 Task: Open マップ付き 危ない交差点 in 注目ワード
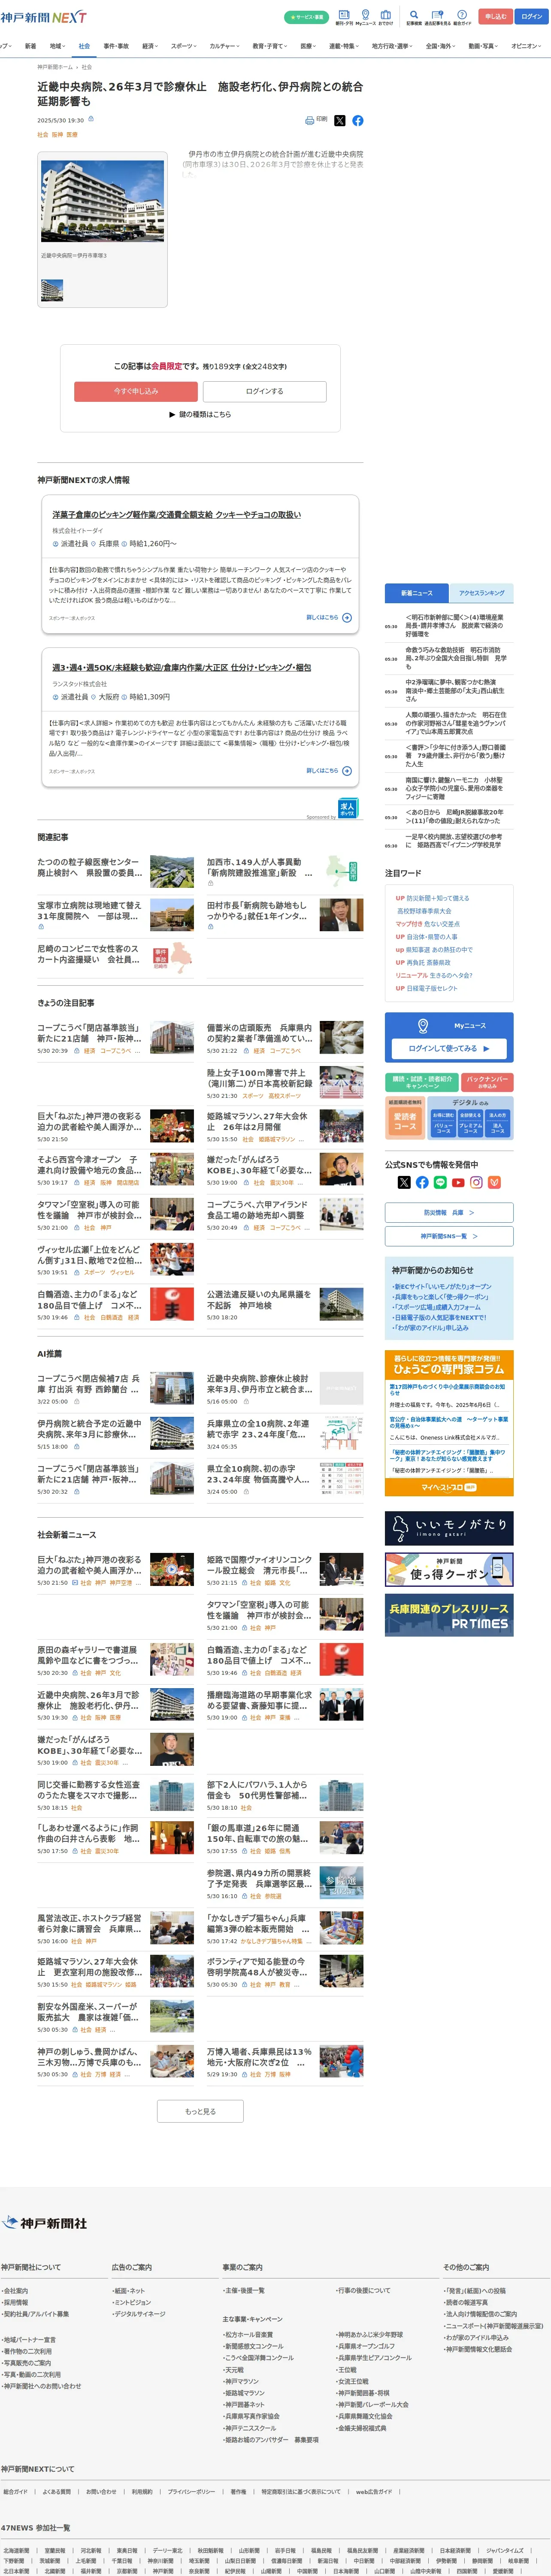click(428, 924)
